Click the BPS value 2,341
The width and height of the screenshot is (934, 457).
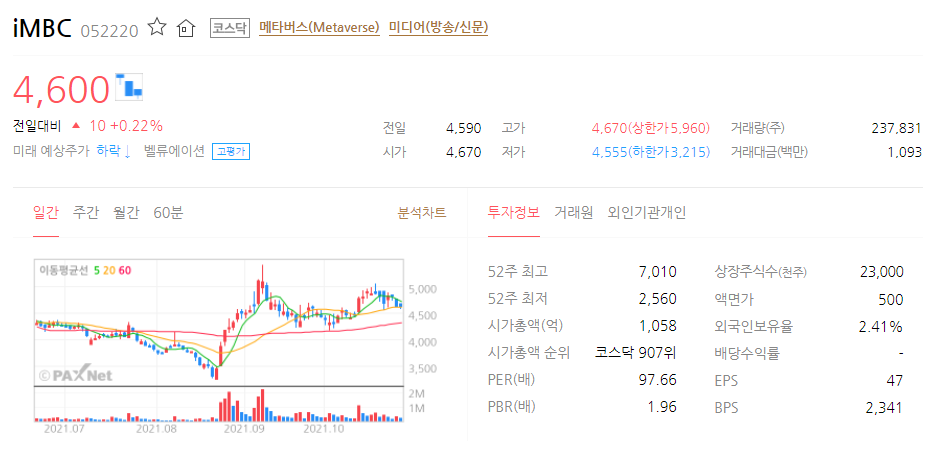click(885, 408)
